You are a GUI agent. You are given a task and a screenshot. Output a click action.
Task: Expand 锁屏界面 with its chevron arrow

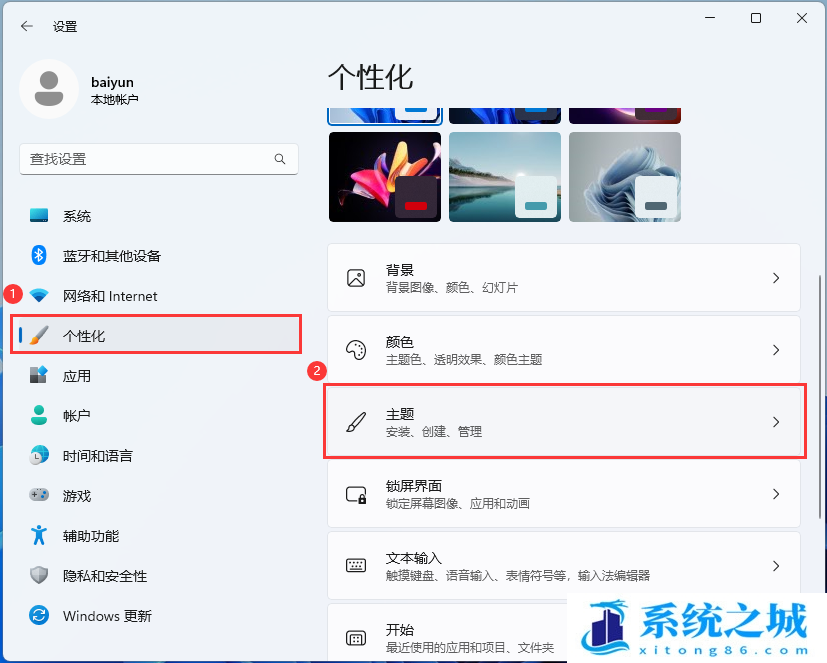[x=776, y=494]
